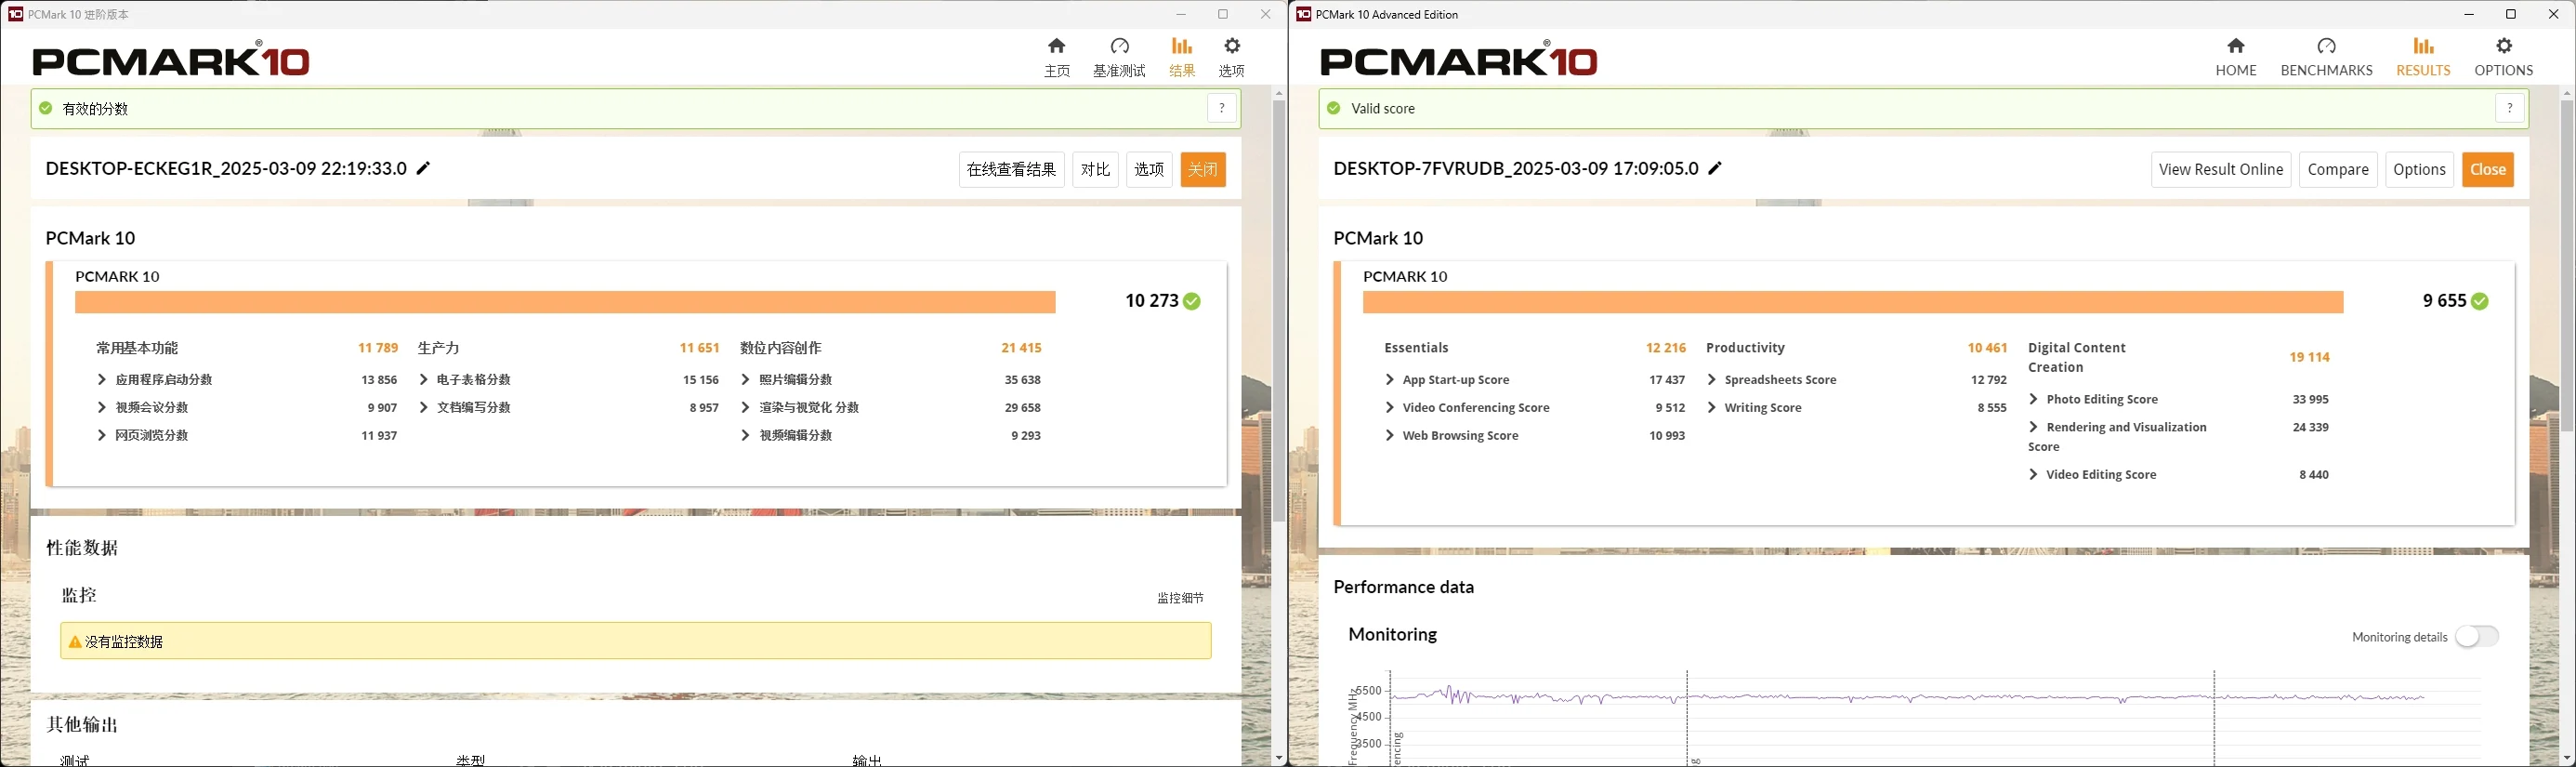Expand 渲染与视觉化 分数 row

(746, 408)
